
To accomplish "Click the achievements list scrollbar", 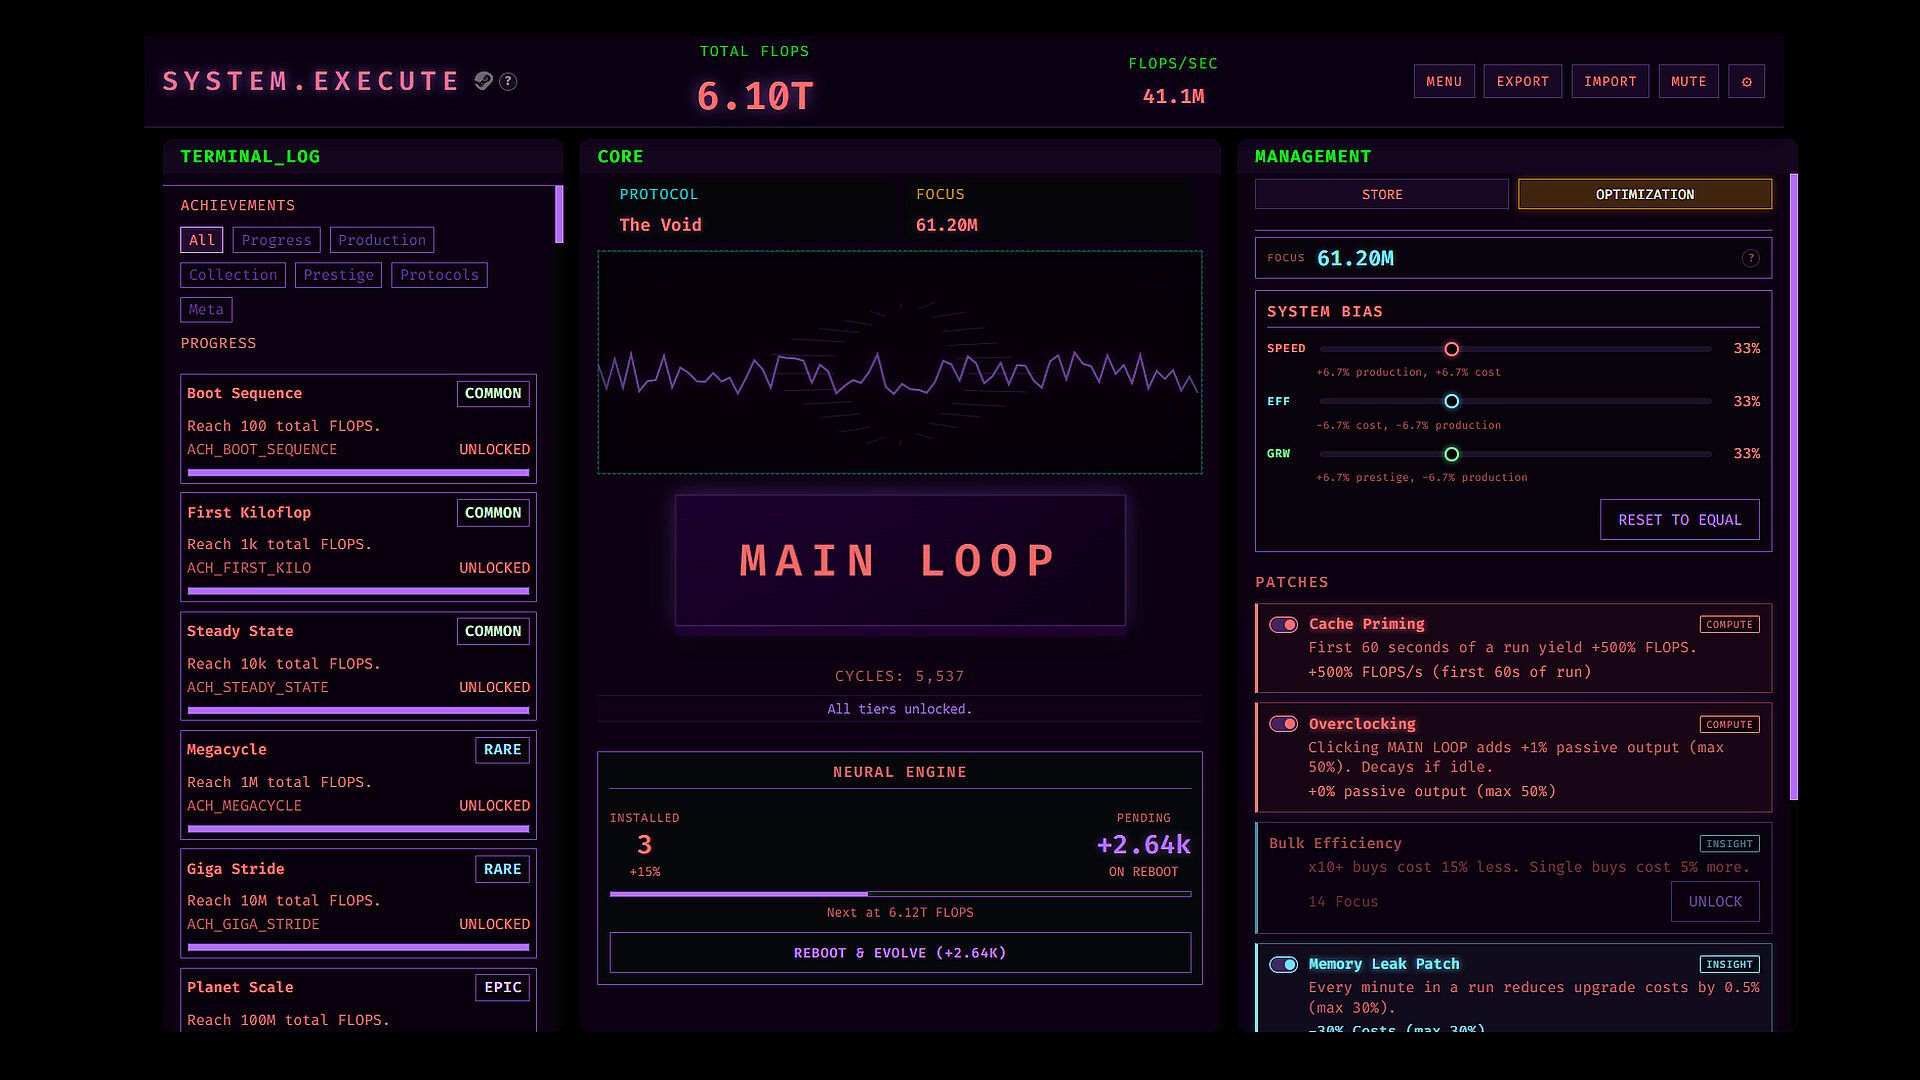I will click(559, 215).
